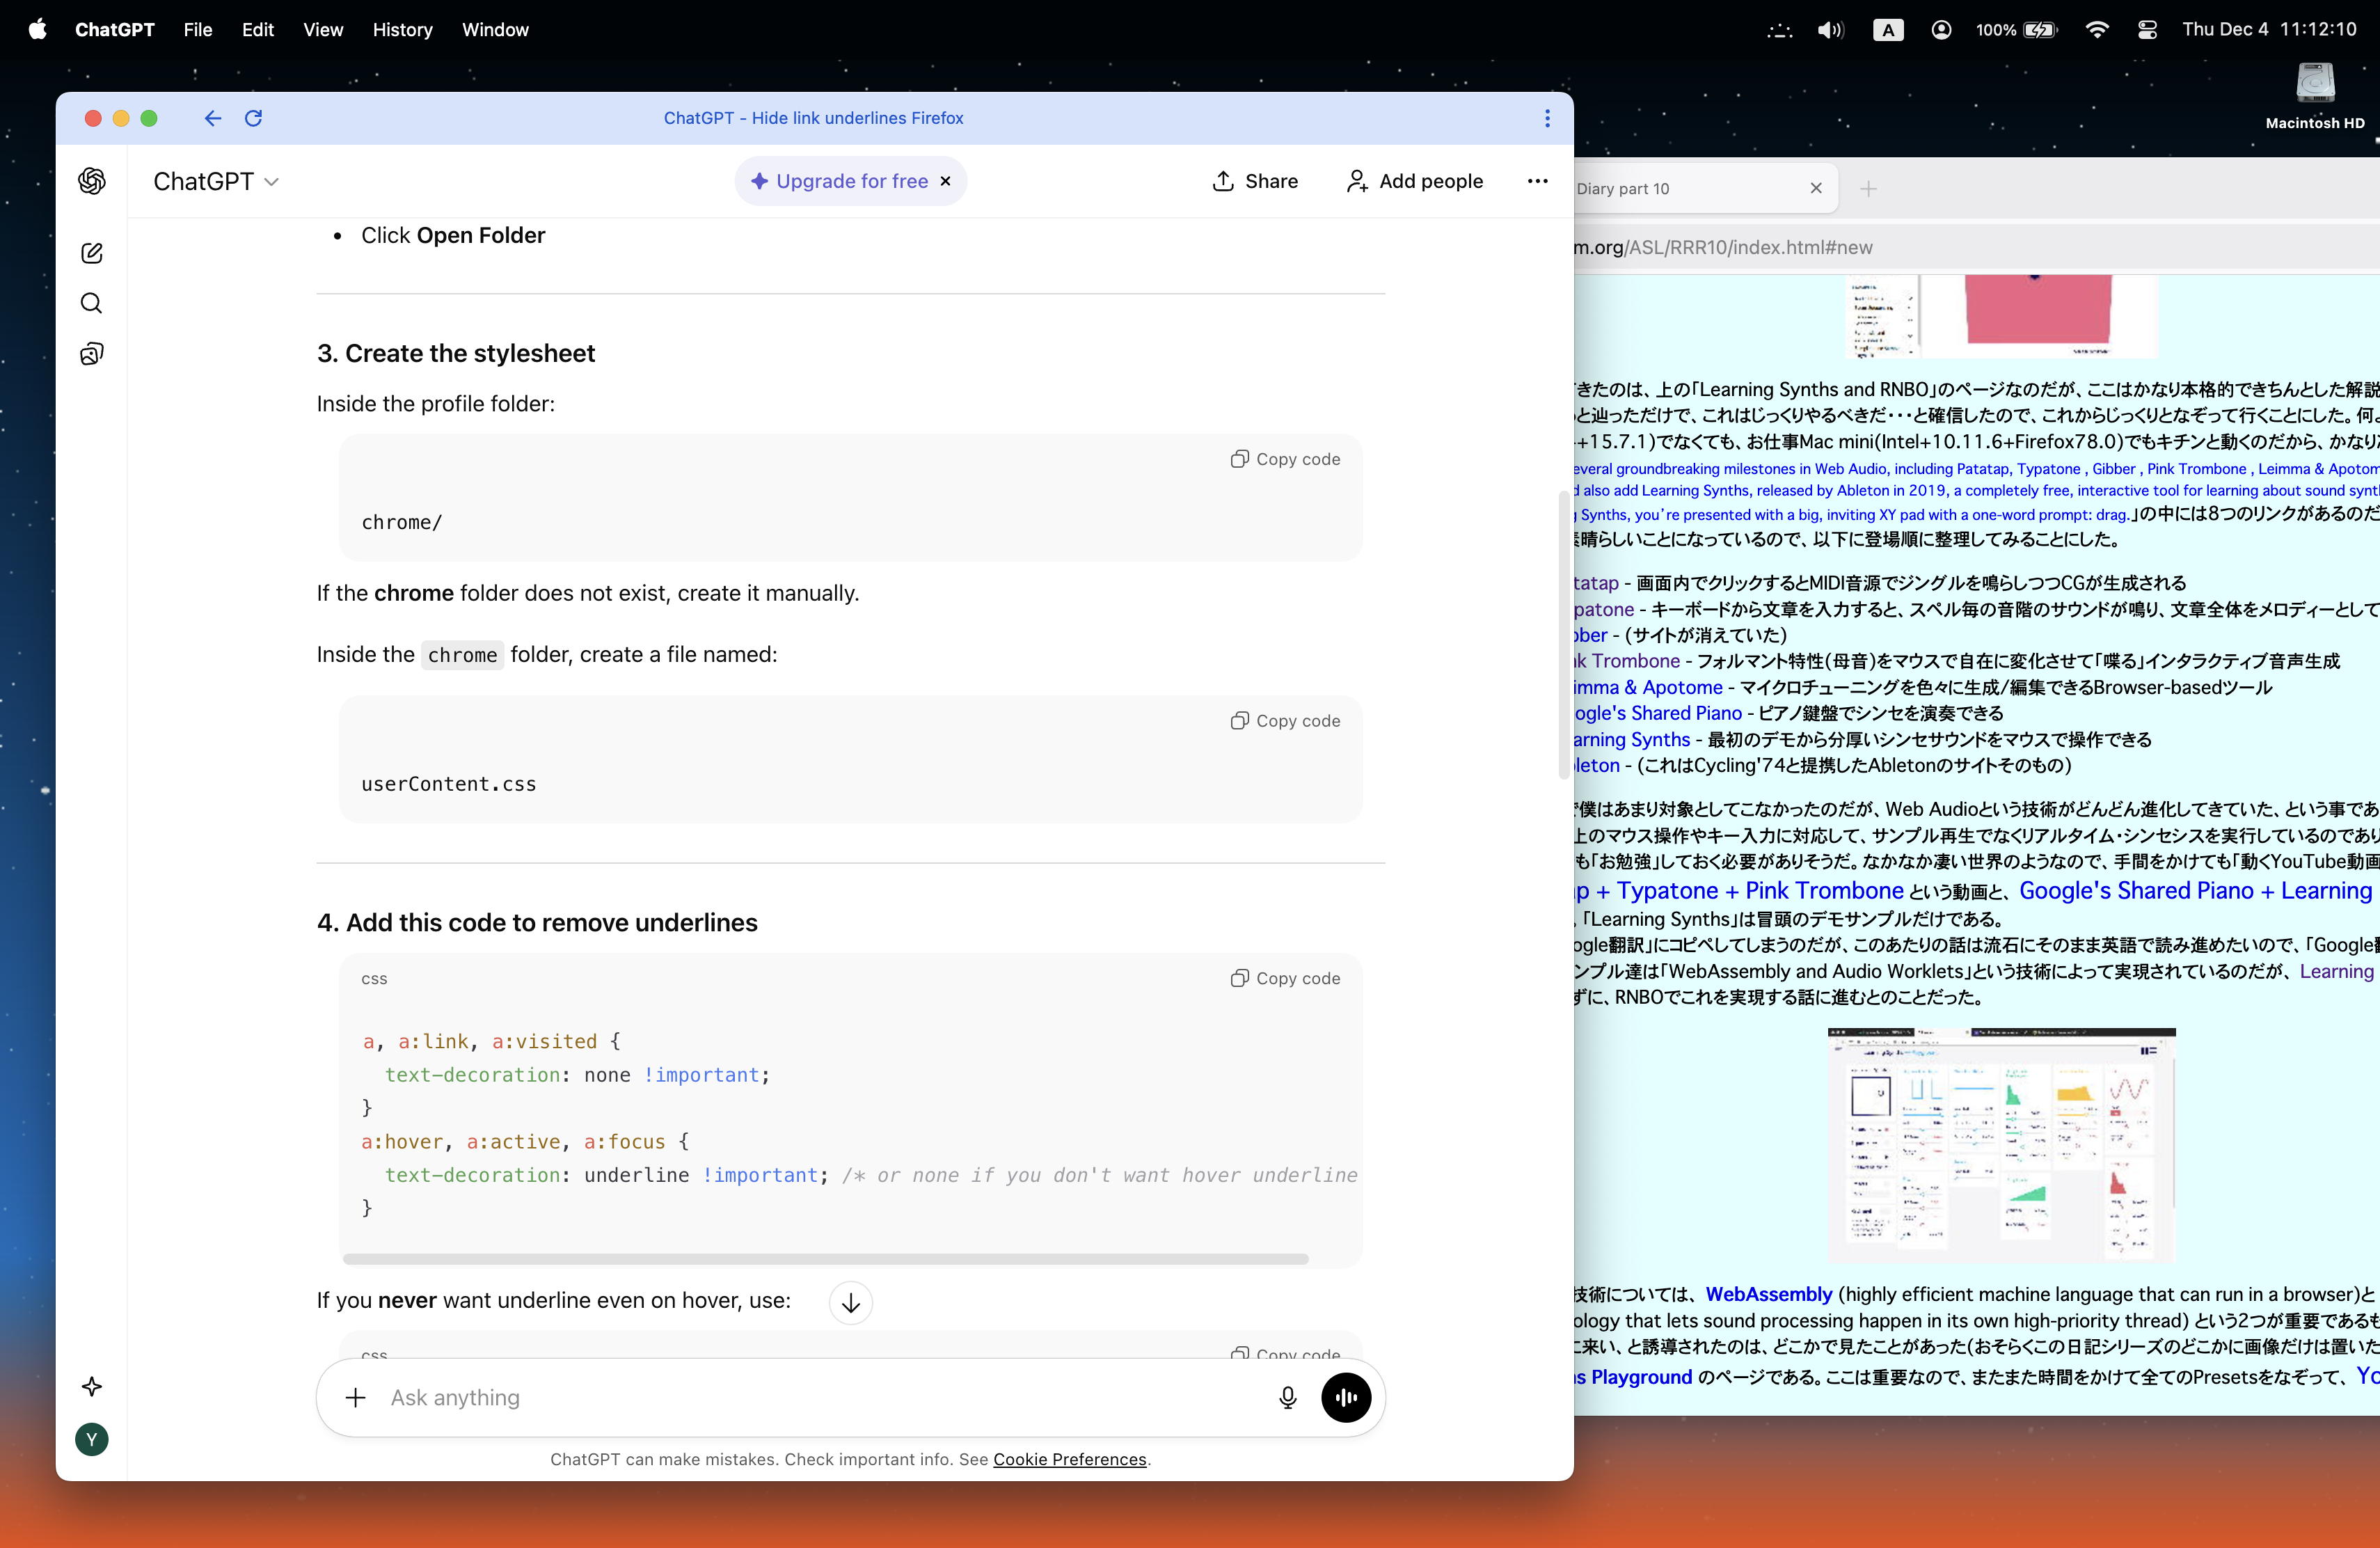Open the window's vertical dots menu
This screenshot has width=2380, height=1548.
[1547, 118]
